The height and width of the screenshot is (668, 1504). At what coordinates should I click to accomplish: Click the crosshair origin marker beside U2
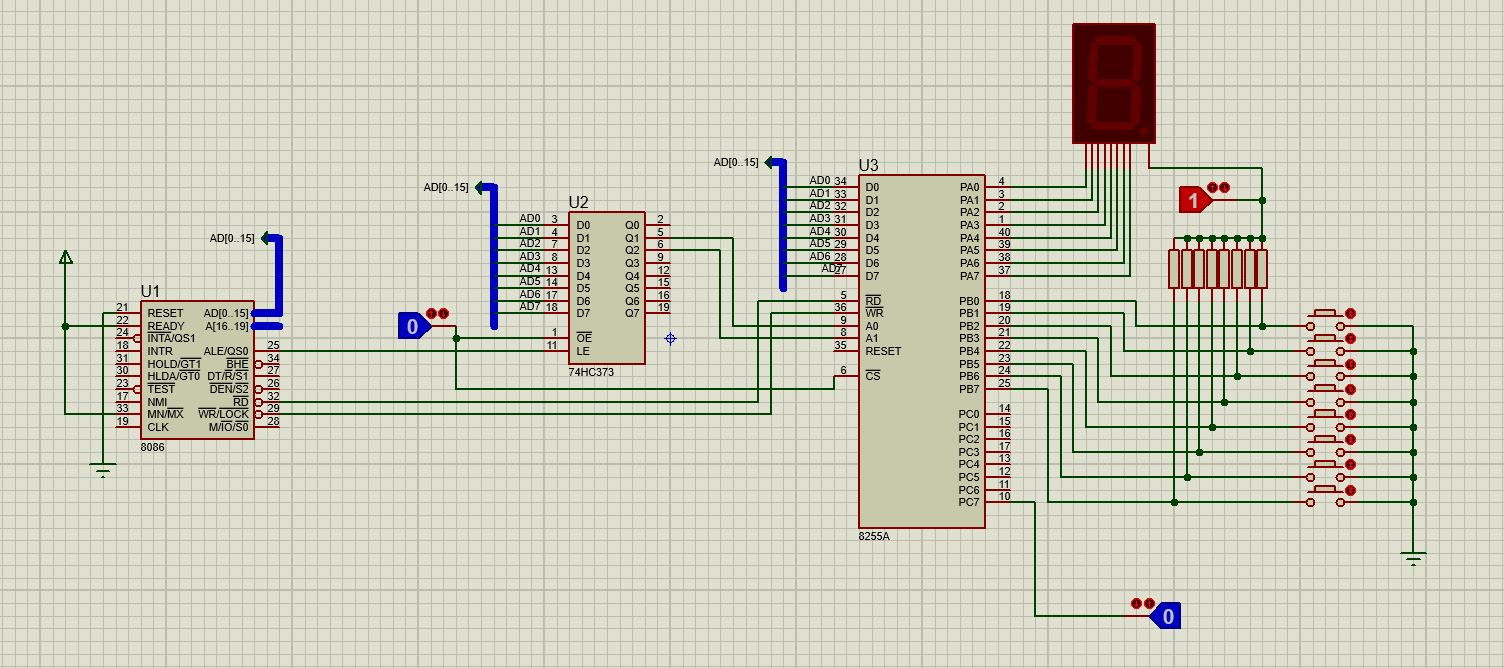(x=670, y=339)
